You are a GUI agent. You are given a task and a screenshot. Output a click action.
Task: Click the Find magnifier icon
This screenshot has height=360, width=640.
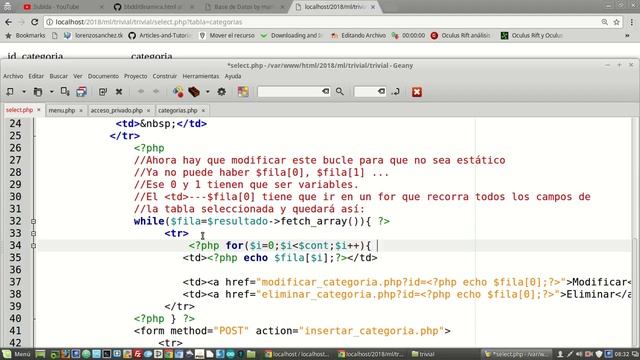tap(340, 92)
